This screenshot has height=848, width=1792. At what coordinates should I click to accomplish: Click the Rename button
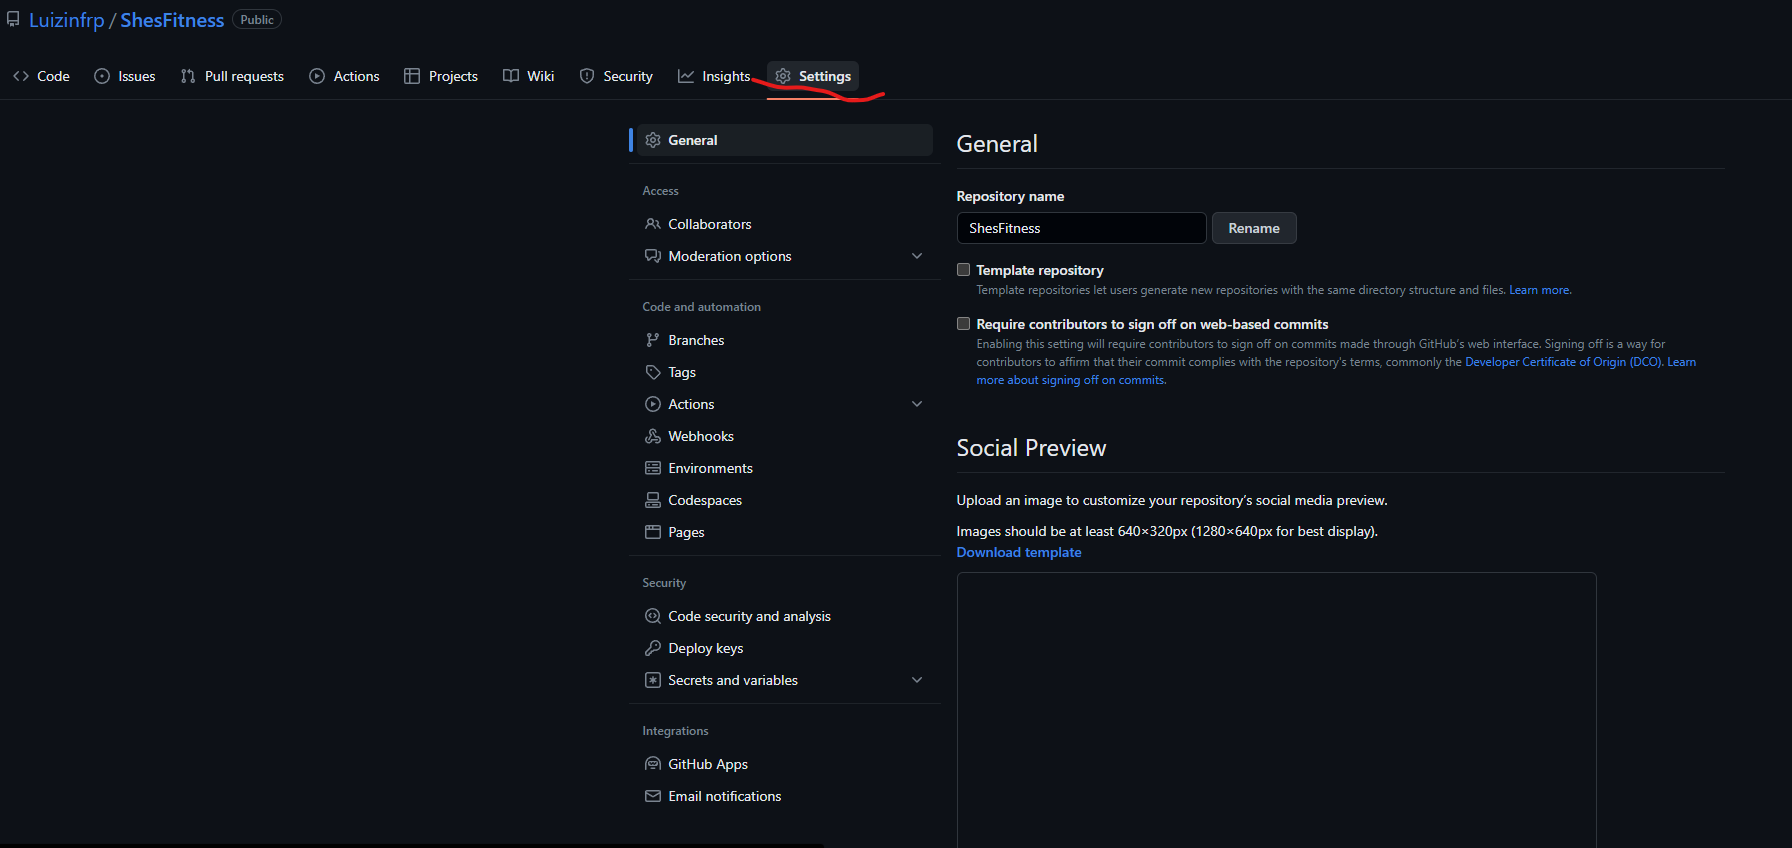1254,228
